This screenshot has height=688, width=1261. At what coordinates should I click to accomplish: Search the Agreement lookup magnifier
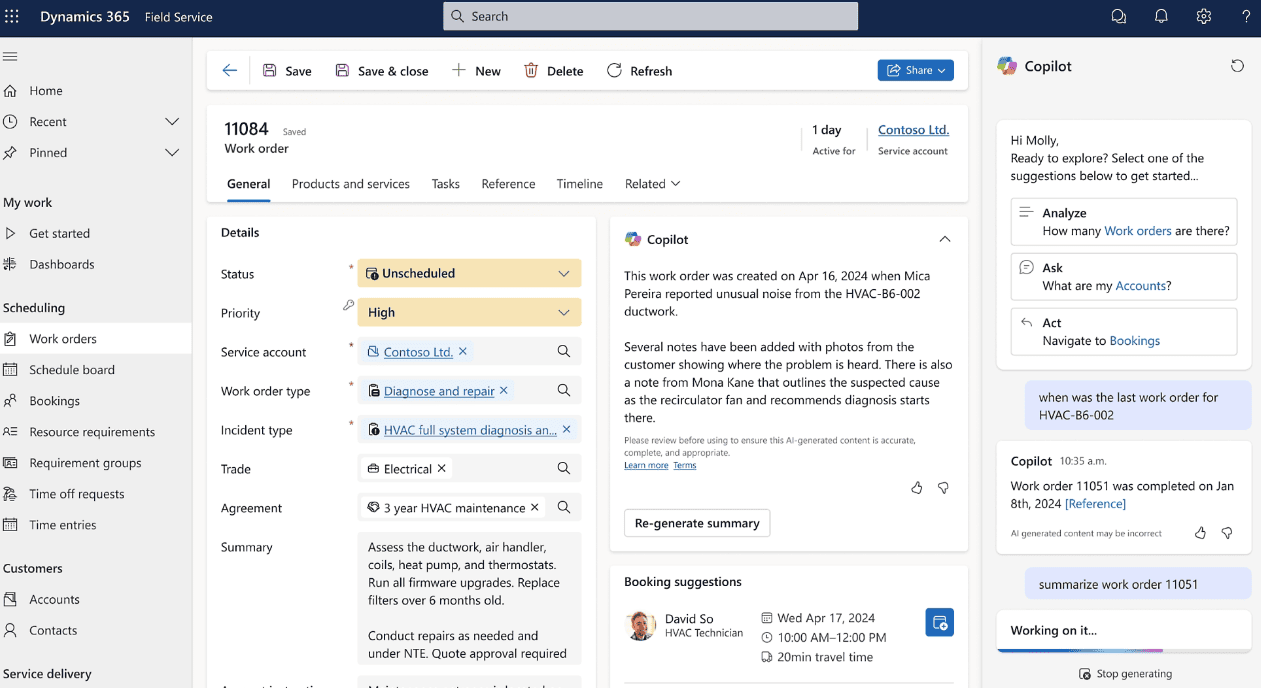click(564, 508)
